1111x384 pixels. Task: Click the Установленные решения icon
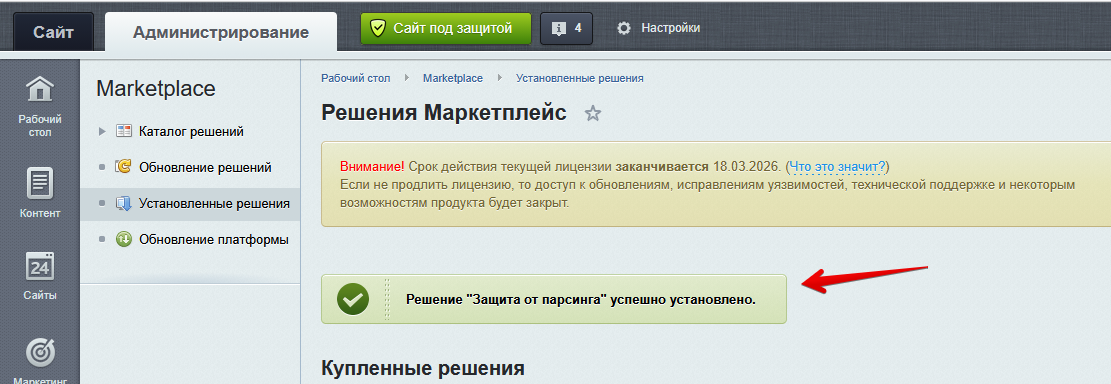point(124,204)
